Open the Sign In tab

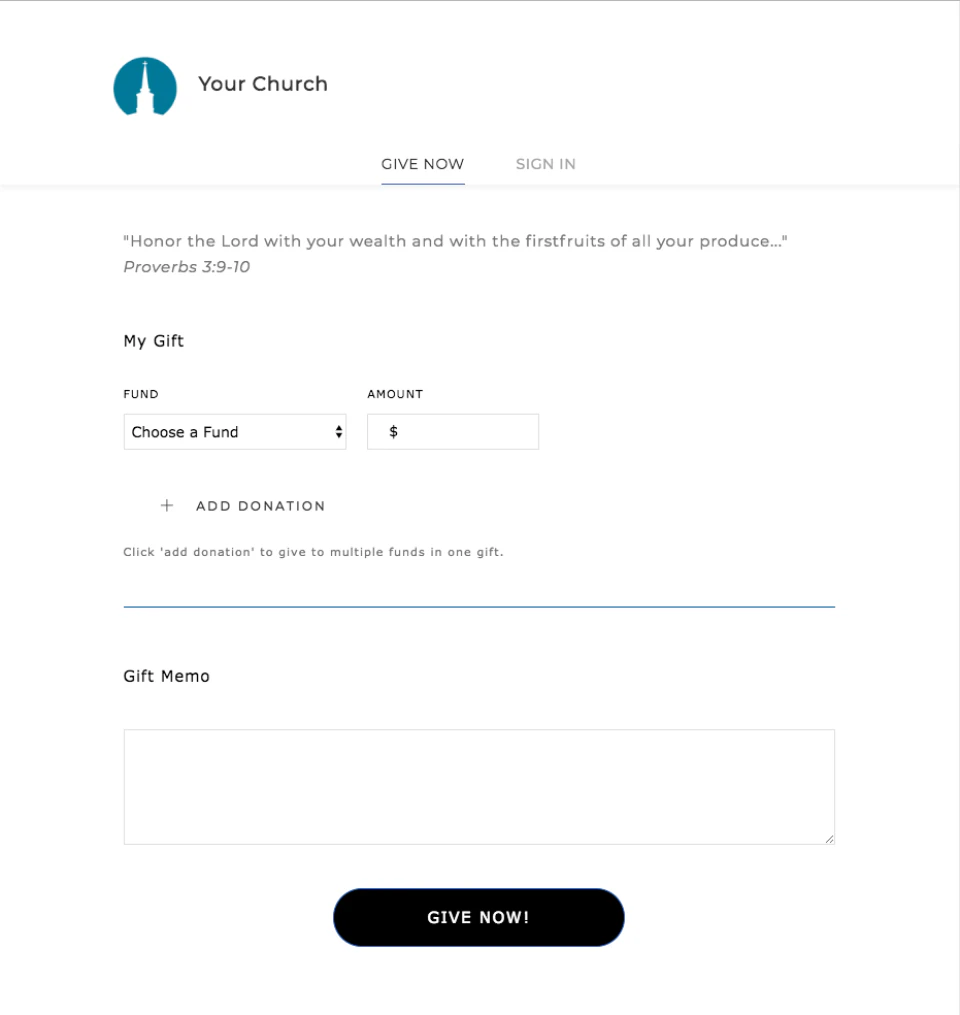point(545,164)
